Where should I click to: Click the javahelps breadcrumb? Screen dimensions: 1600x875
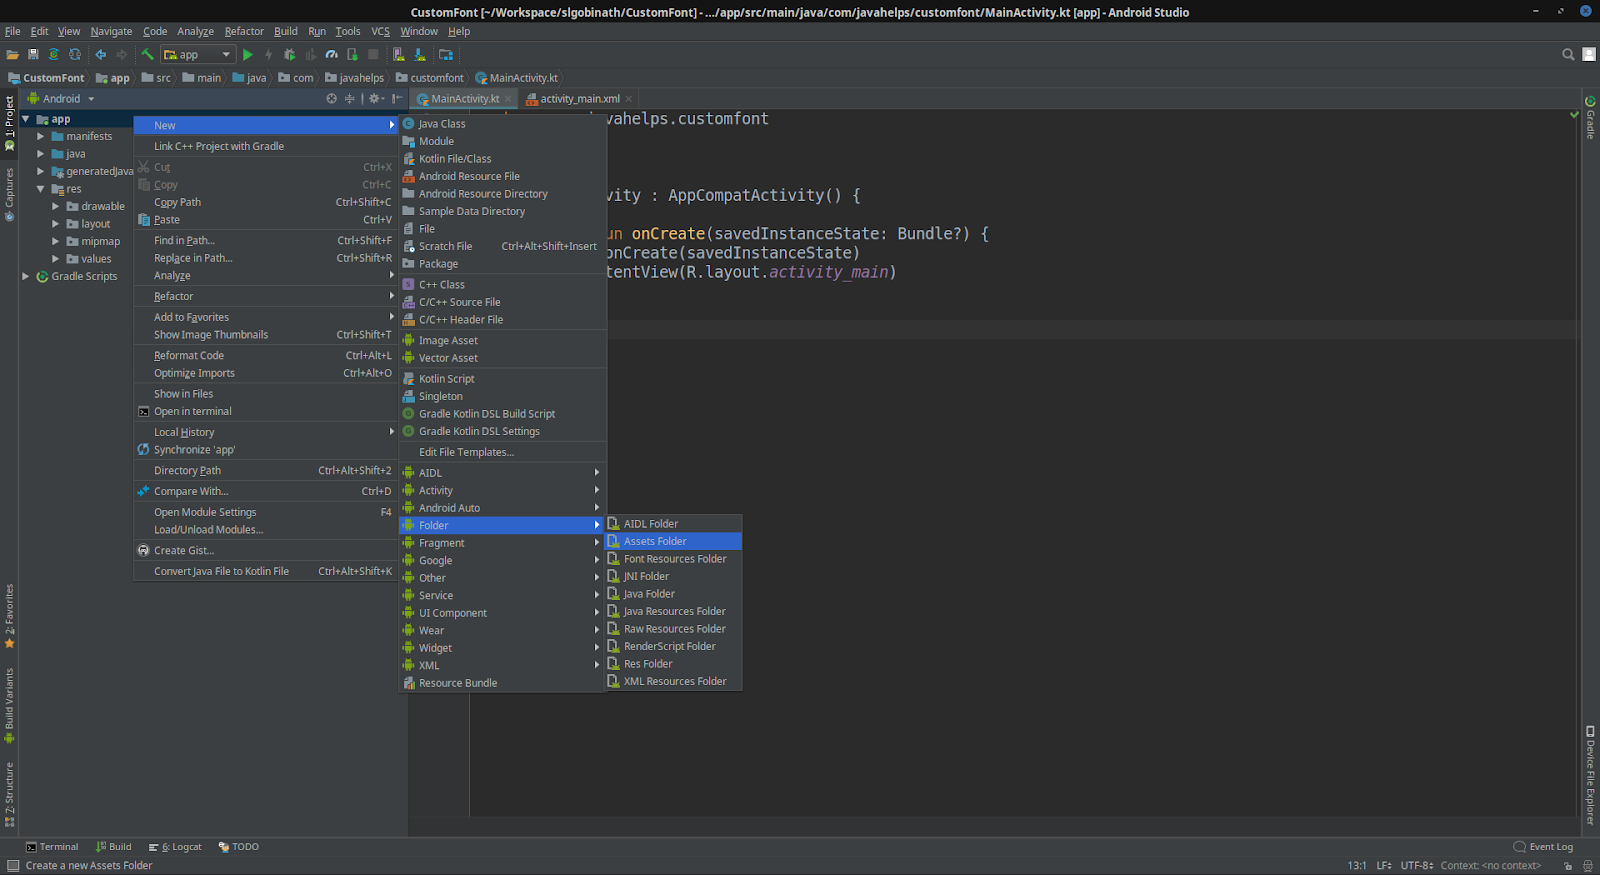[x=355, y=78]
